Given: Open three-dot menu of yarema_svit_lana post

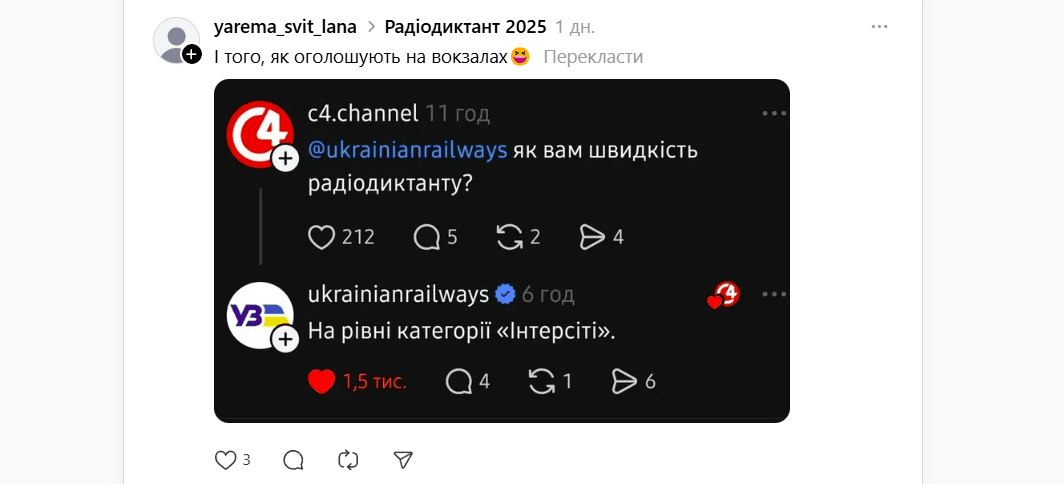Looking at the screenshot, I should click(x=879, y=26).
